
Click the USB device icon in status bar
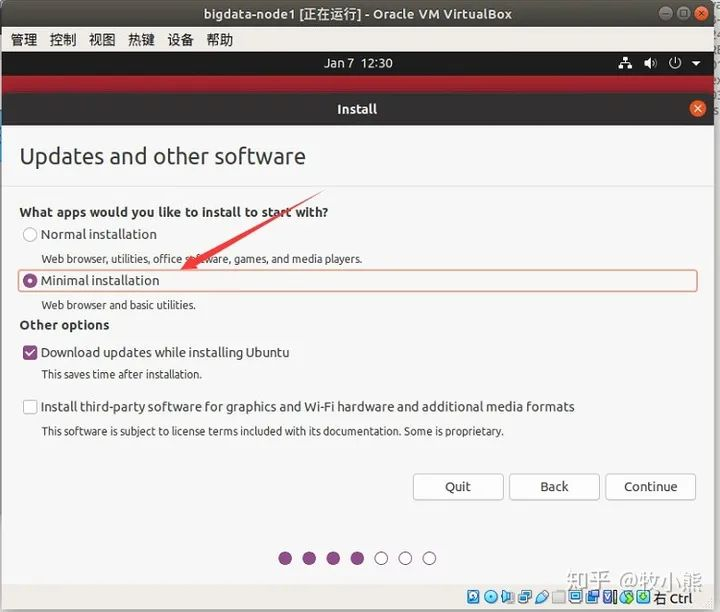tap(542, 596)
